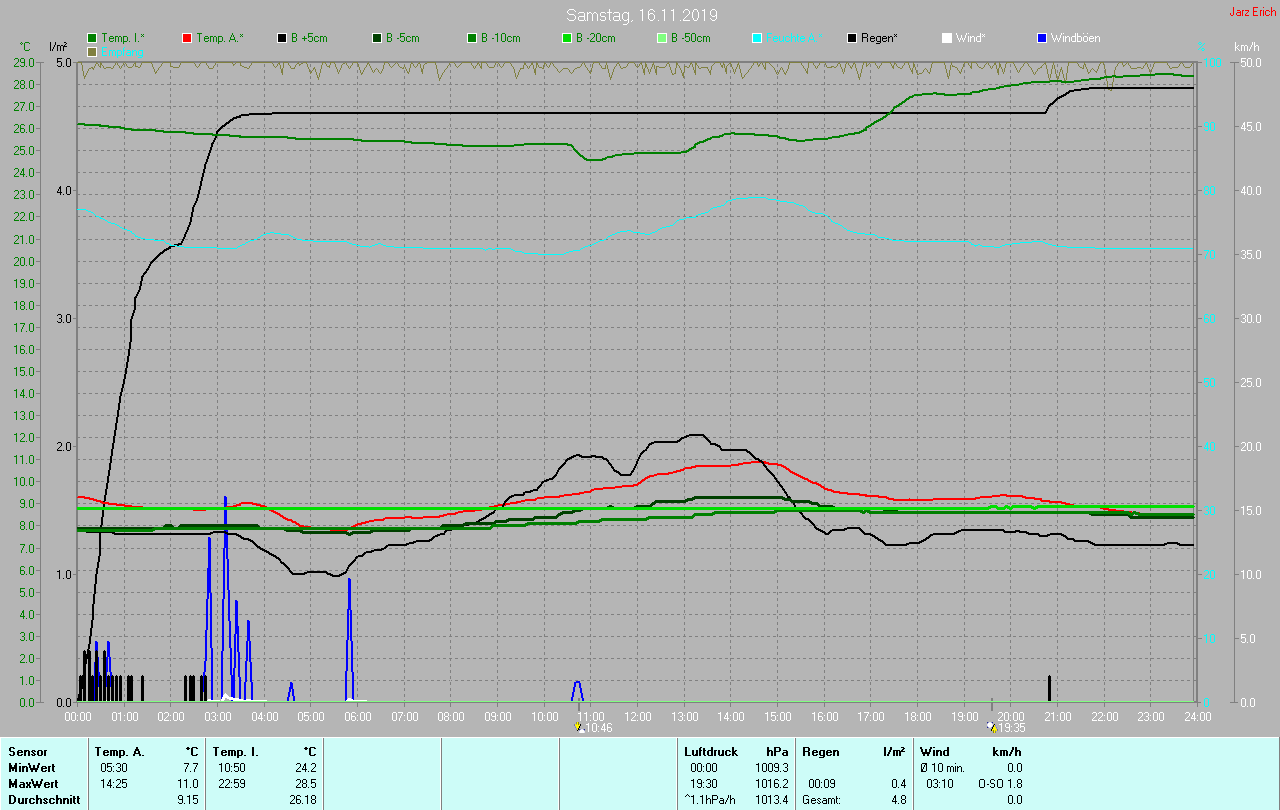Toggle the B -10cm legend label
1280x810 pixels.
coord(500,38)
